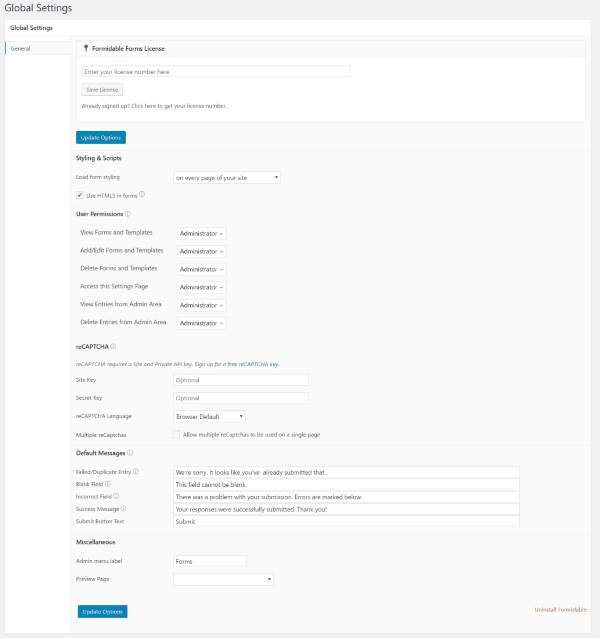Click the Incorrect Field info icon
Screen dimensions: 600x638
(x=117, y=496)
